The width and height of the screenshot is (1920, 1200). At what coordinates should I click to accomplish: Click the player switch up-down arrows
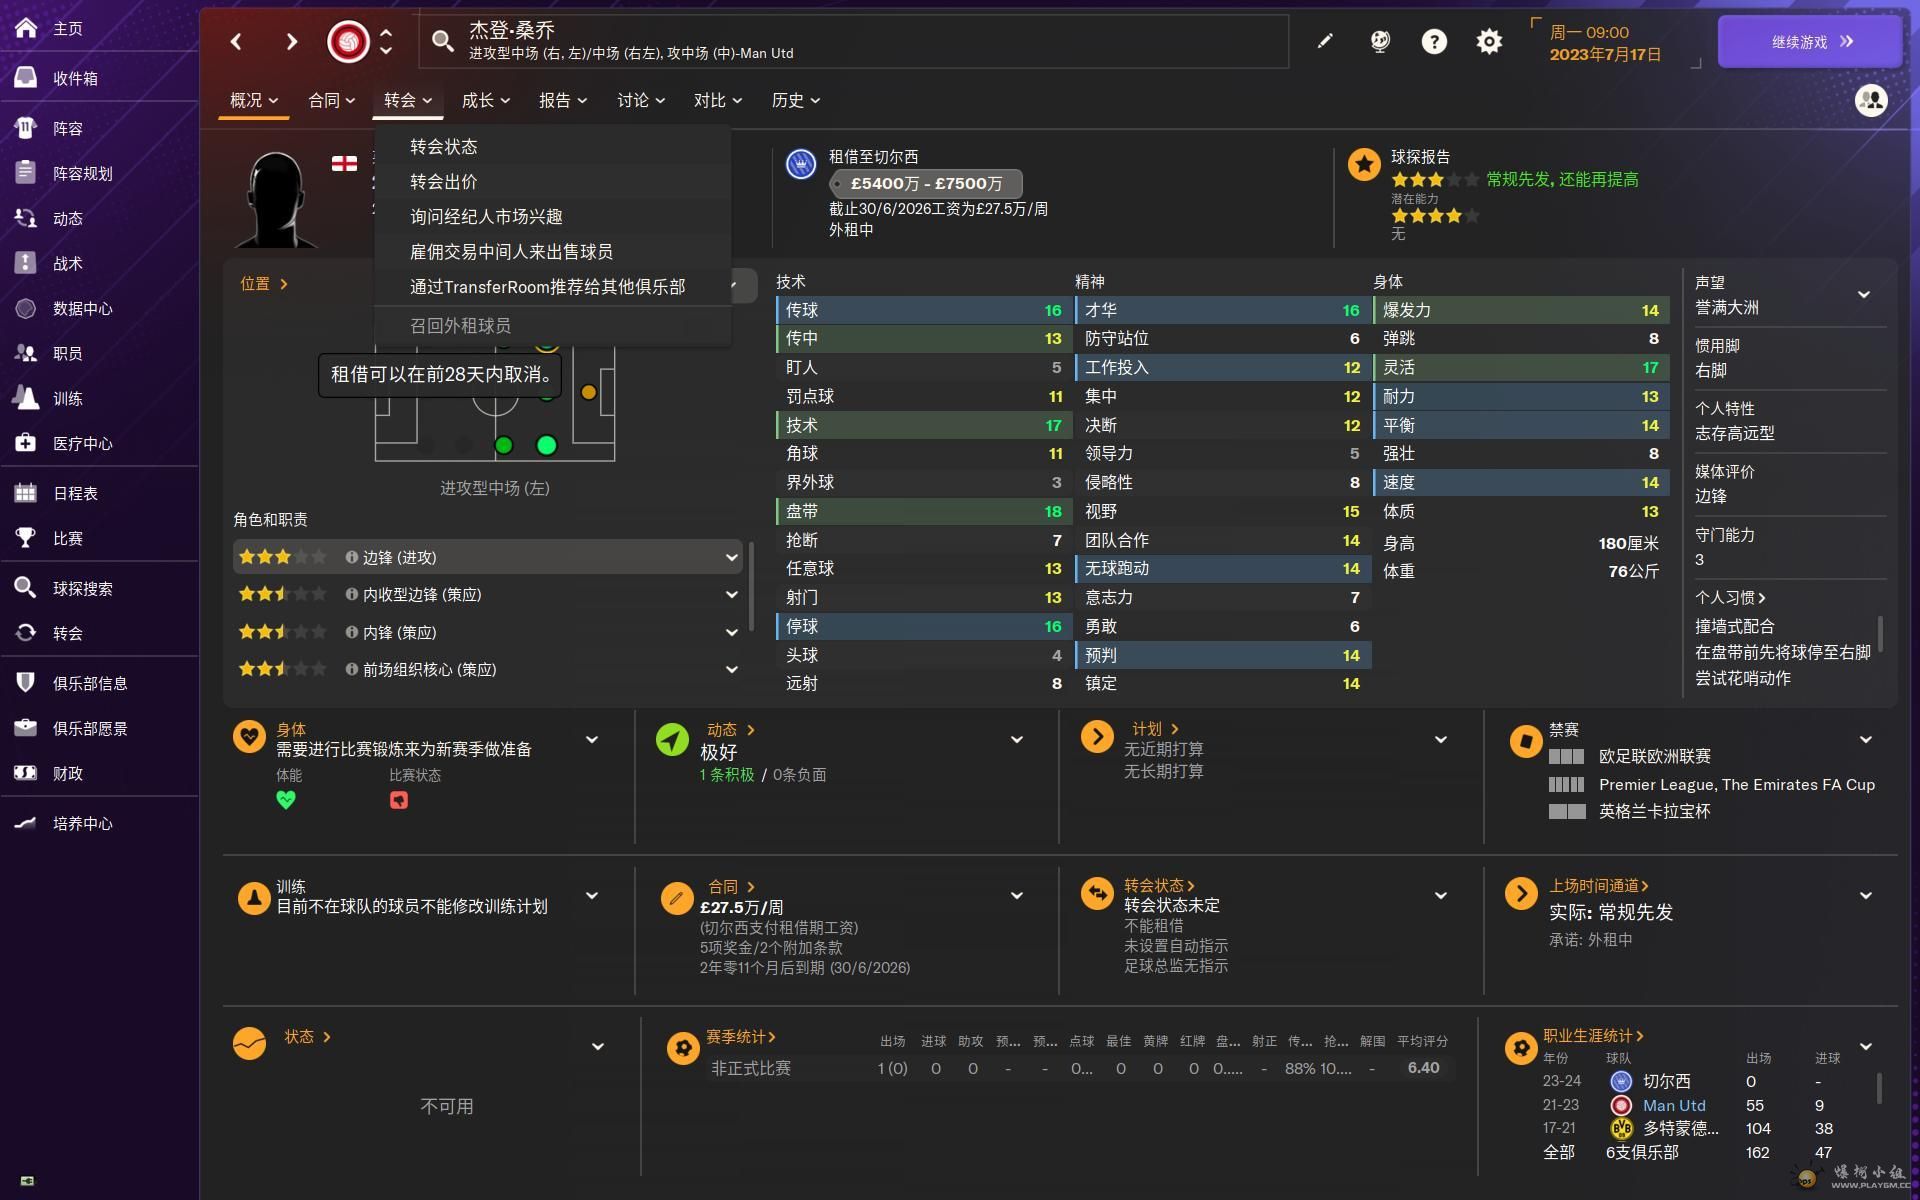pos(386,41)
